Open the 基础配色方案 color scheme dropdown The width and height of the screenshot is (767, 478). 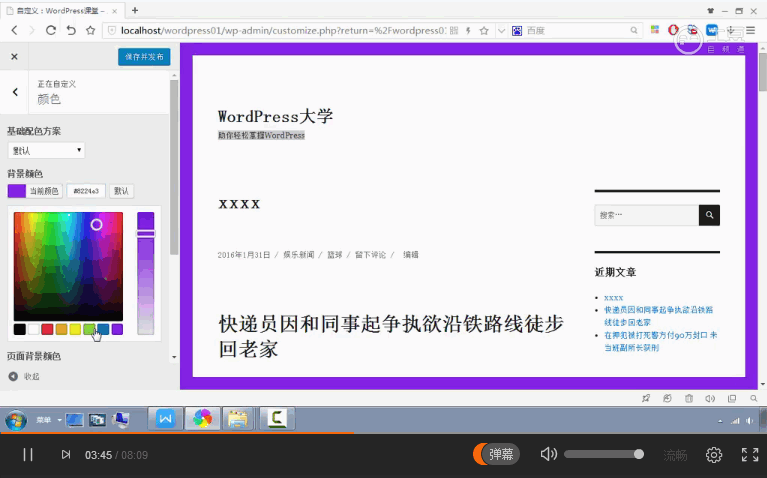(x=46, y=150)
